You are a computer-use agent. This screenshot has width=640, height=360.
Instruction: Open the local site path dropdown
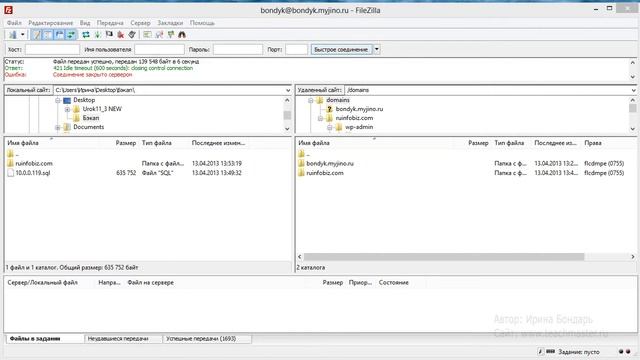[x=288, y=90]
